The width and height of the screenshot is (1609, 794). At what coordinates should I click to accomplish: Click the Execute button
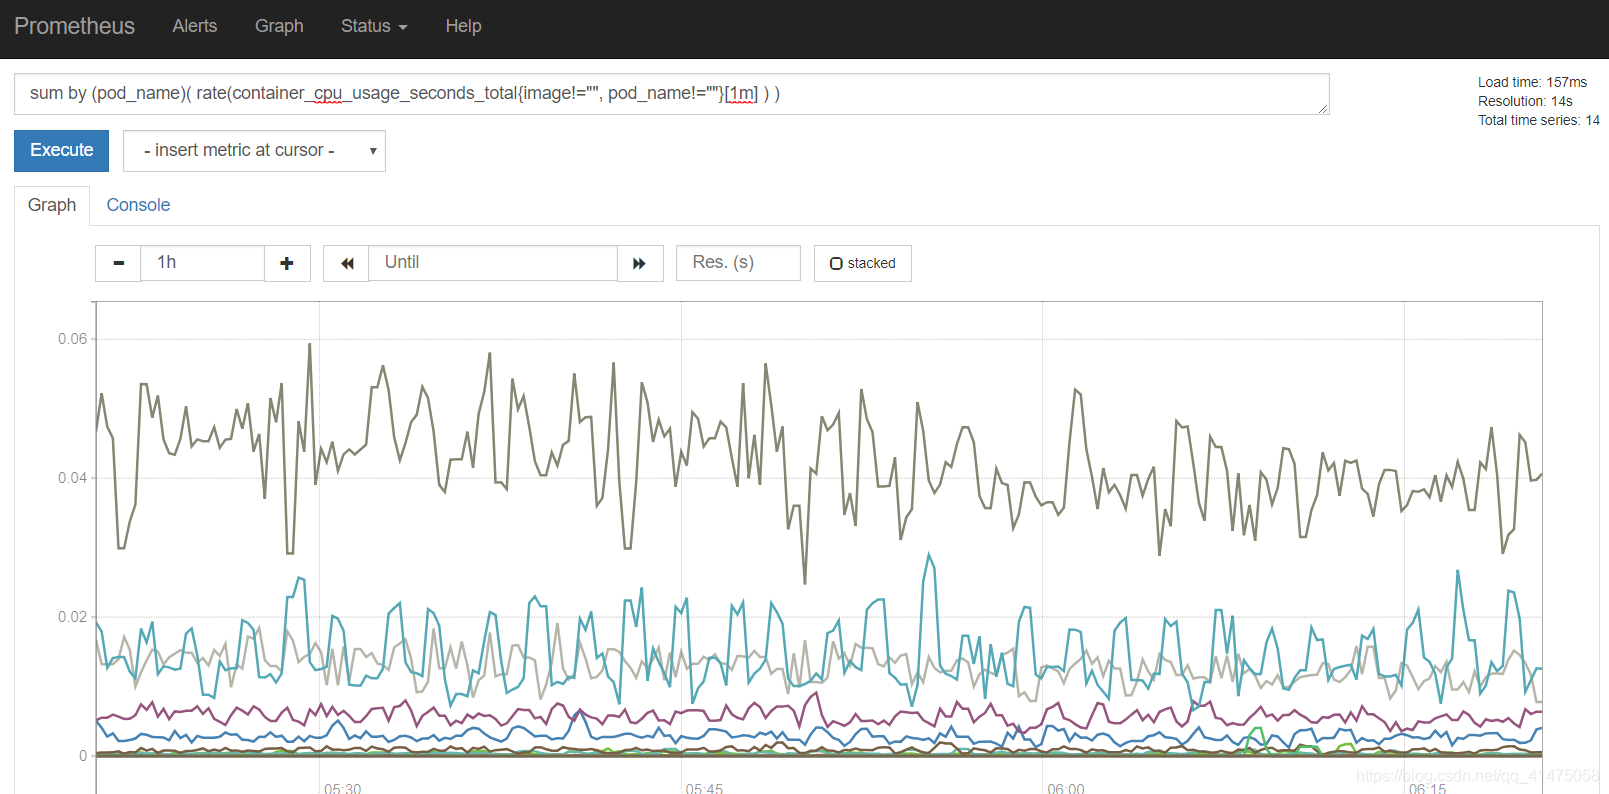(x=61, y=150)
